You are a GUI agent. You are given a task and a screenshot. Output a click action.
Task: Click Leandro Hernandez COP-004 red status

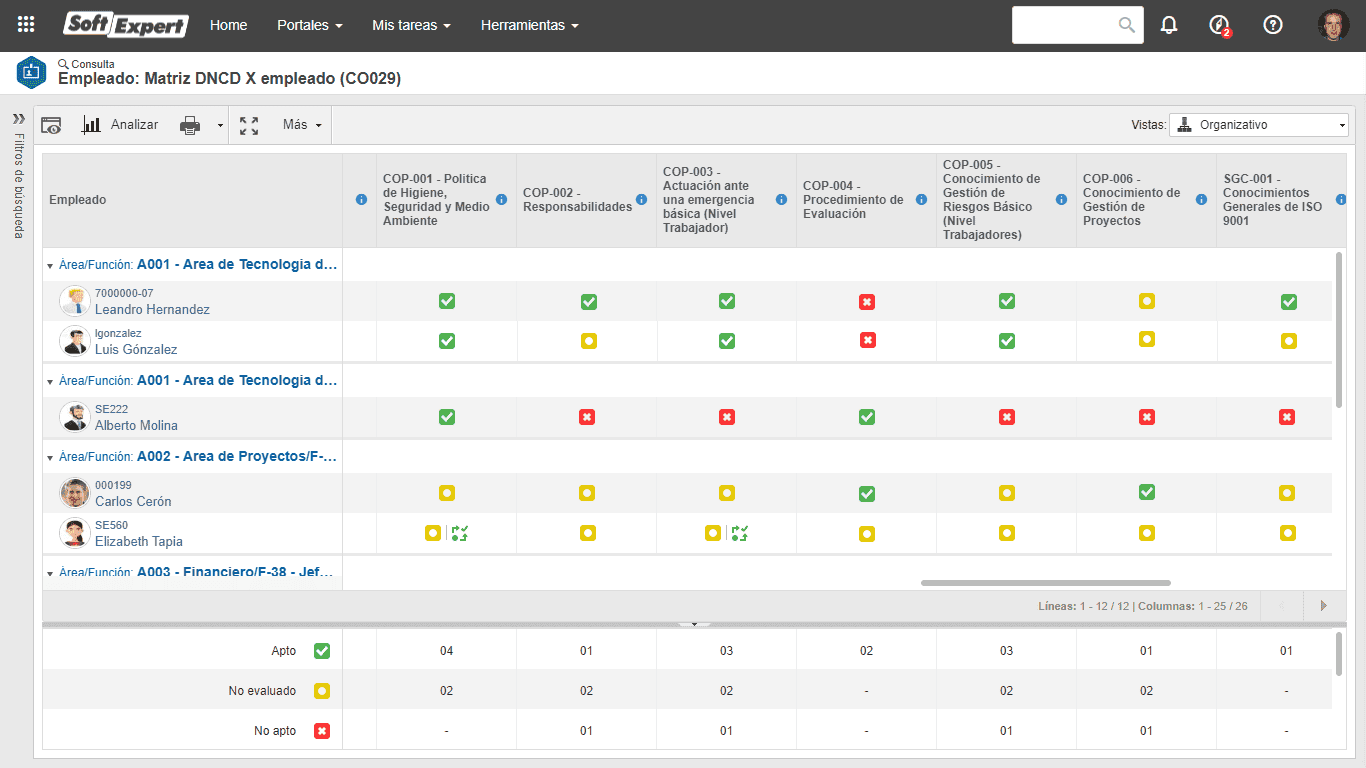867,301
